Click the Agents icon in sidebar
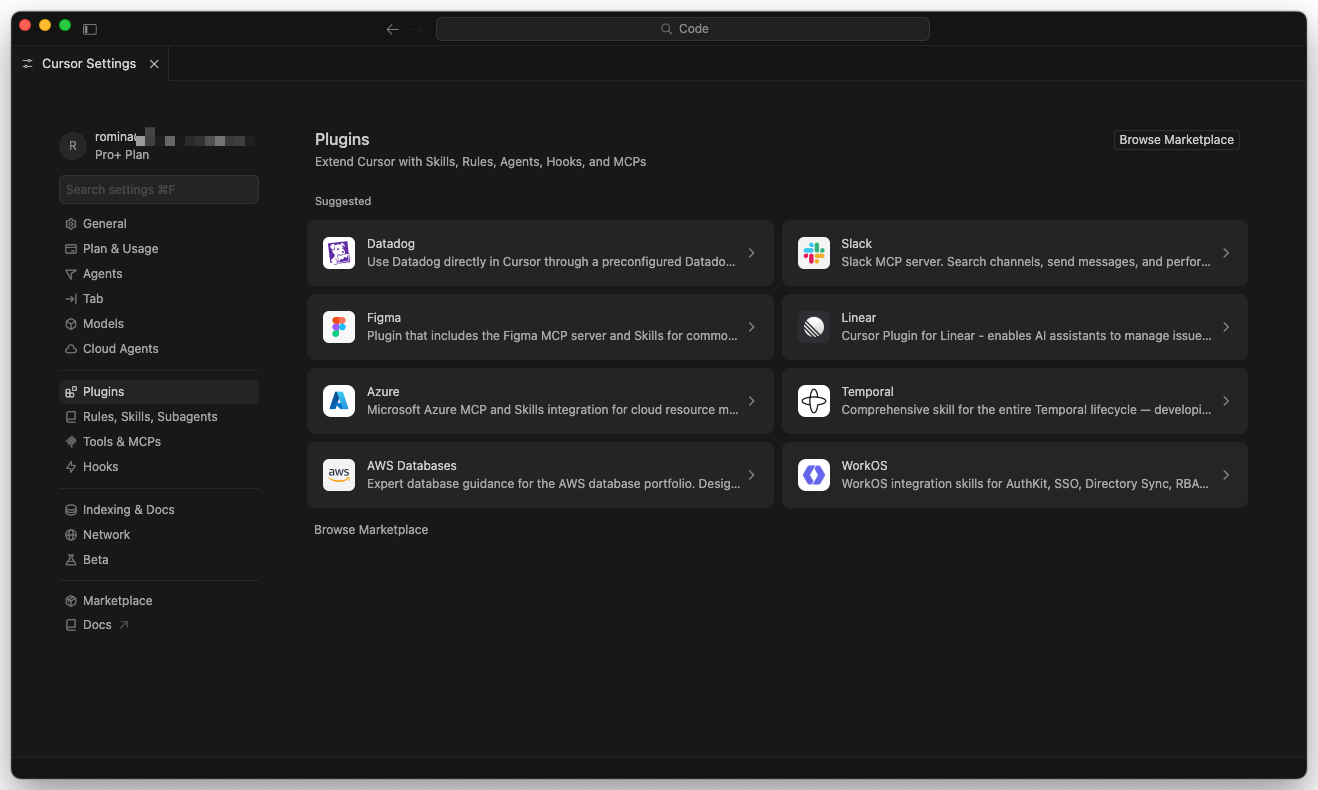 71,274
